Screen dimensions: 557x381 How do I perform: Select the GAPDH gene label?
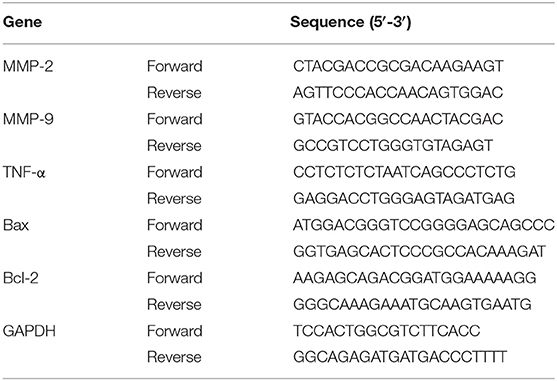click(x=29, y=331)
